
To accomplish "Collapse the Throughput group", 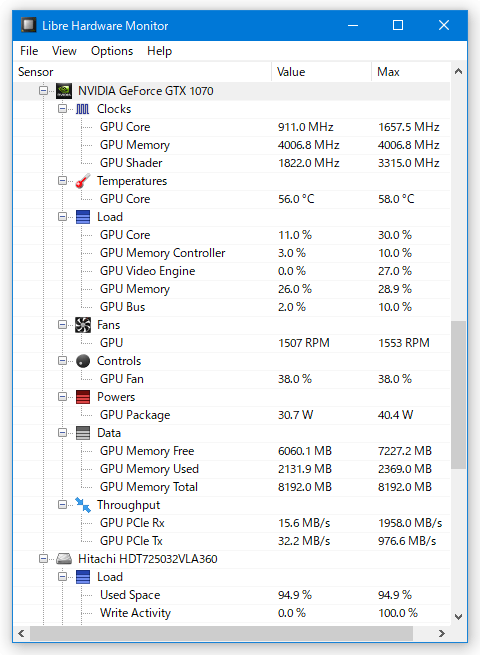I will pos(62,504).
